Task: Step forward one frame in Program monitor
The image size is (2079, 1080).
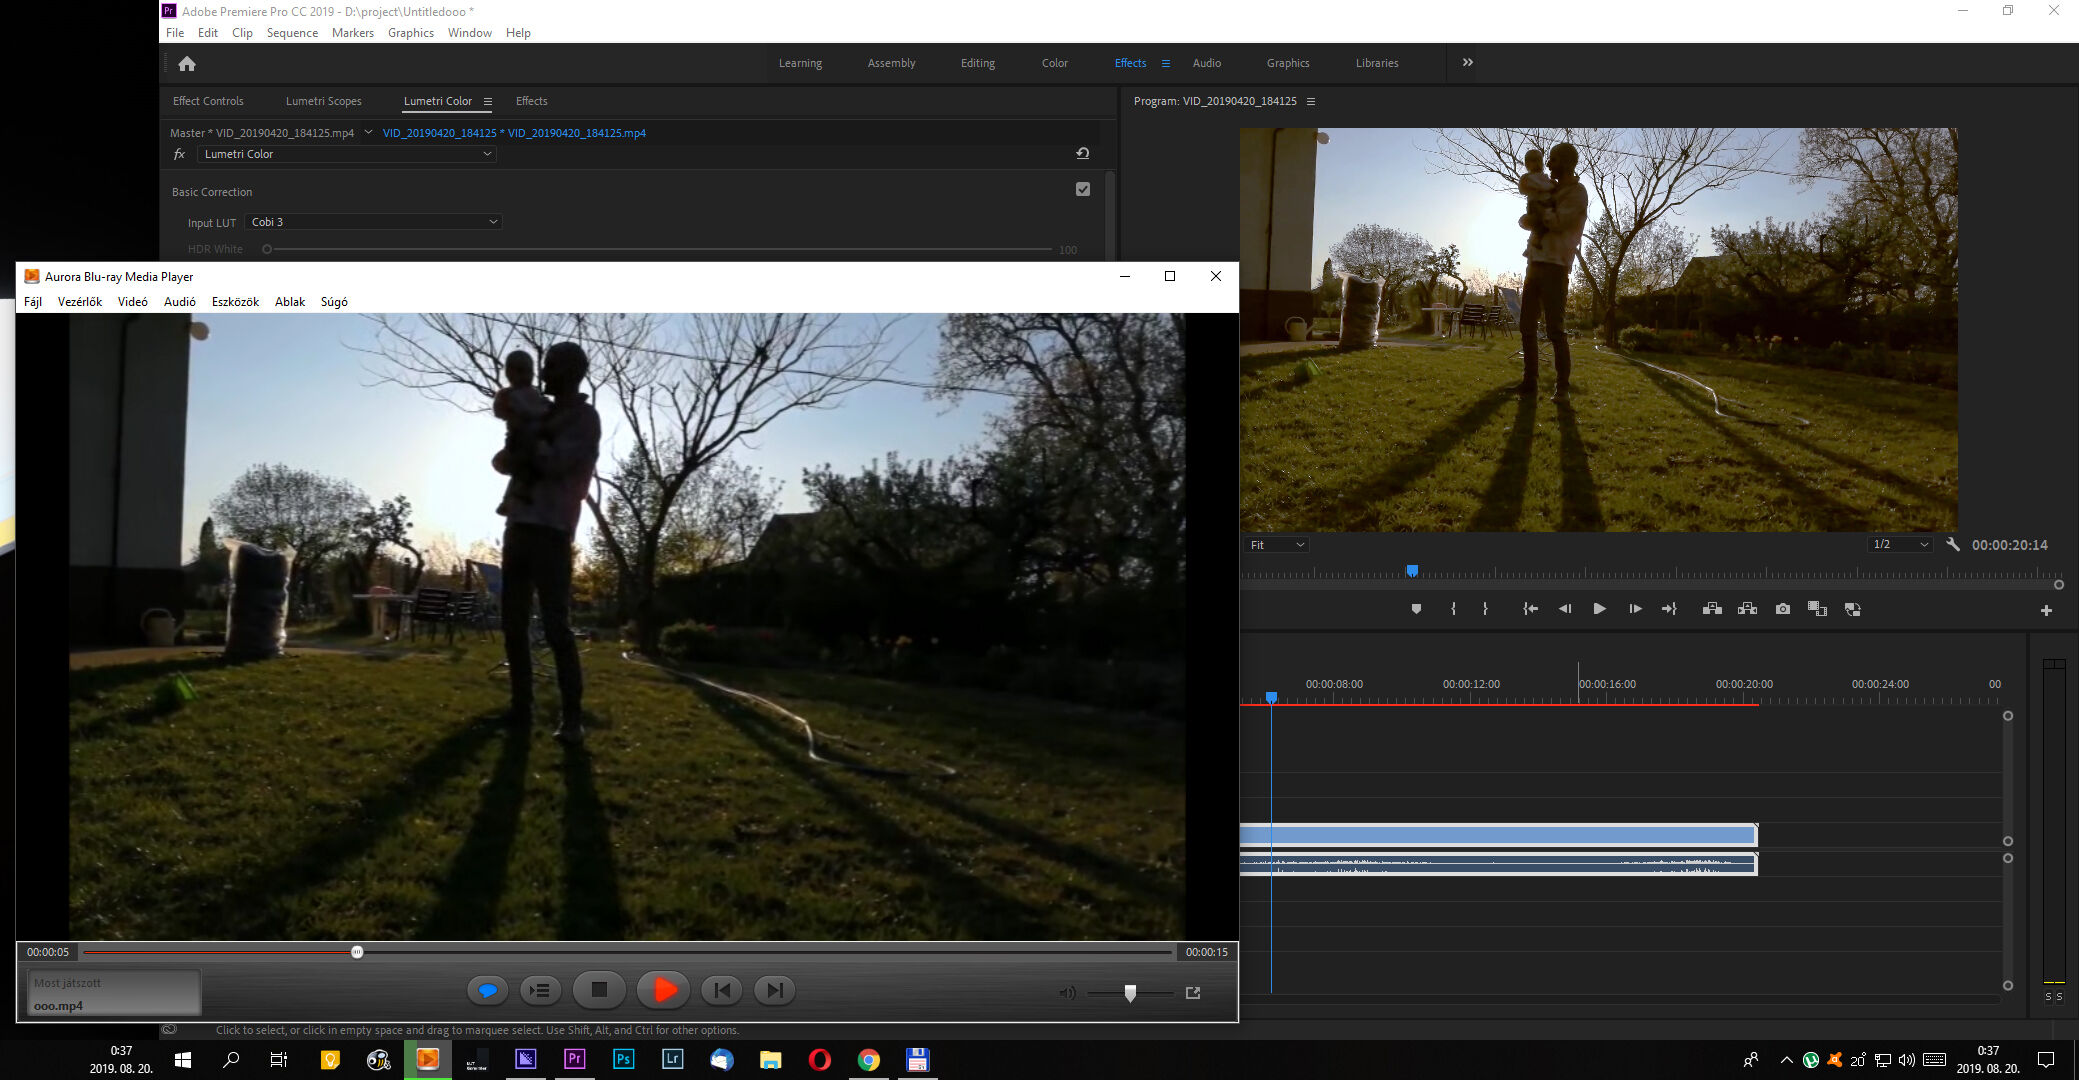Action: click(x=1635, y=609)
